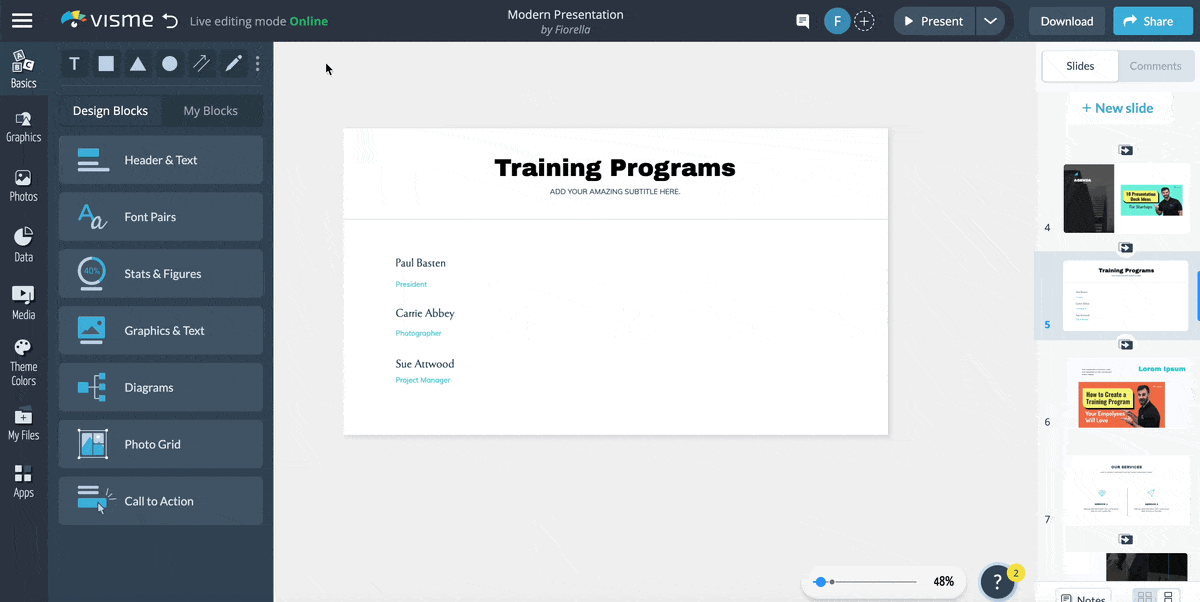Open the Comments tab
Screen dimensions: 1200x602
click(x=1155, y=66)
